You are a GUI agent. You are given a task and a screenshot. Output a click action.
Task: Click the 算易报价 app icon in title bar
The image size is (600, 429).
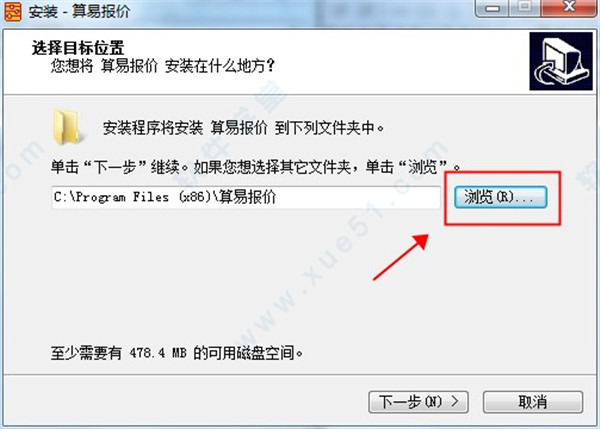[13, 11]
